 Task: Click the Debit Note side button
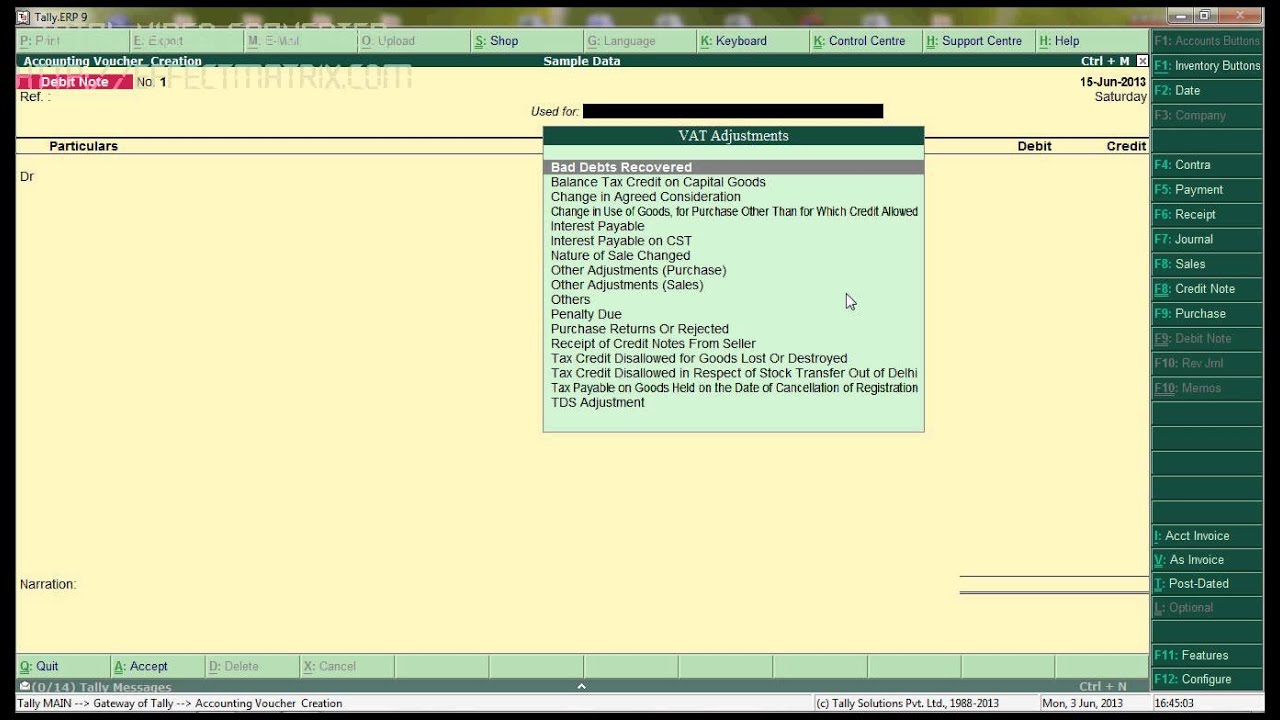coord(1207,339)
